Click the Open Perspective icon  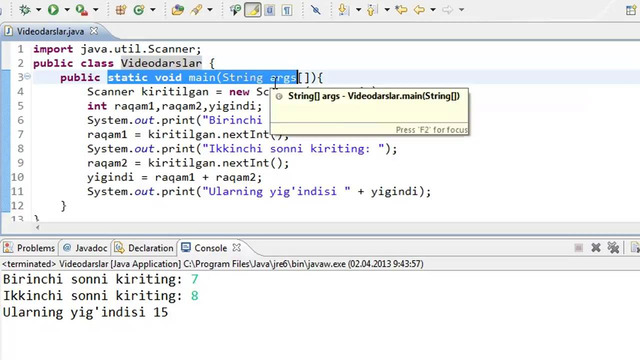[631, 10]
